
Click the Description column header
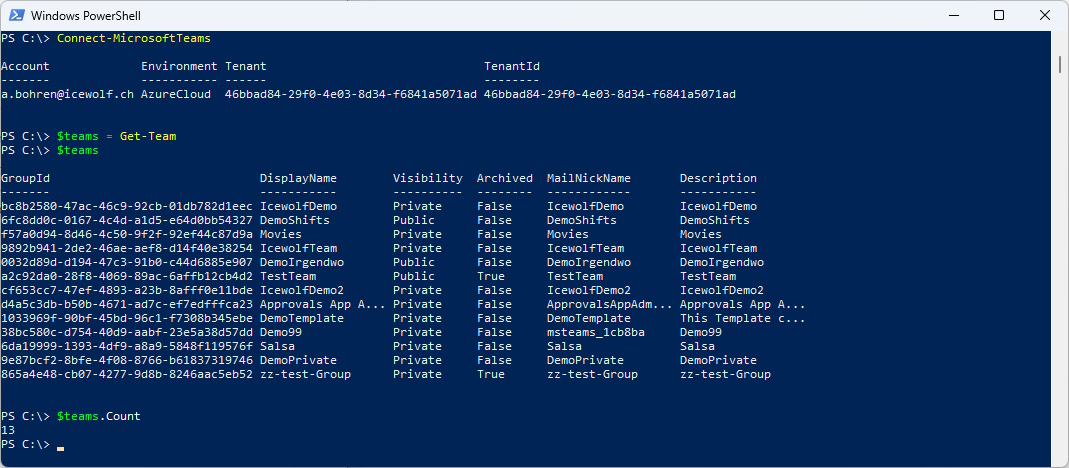pyautogui.click(x=718, y=178)
